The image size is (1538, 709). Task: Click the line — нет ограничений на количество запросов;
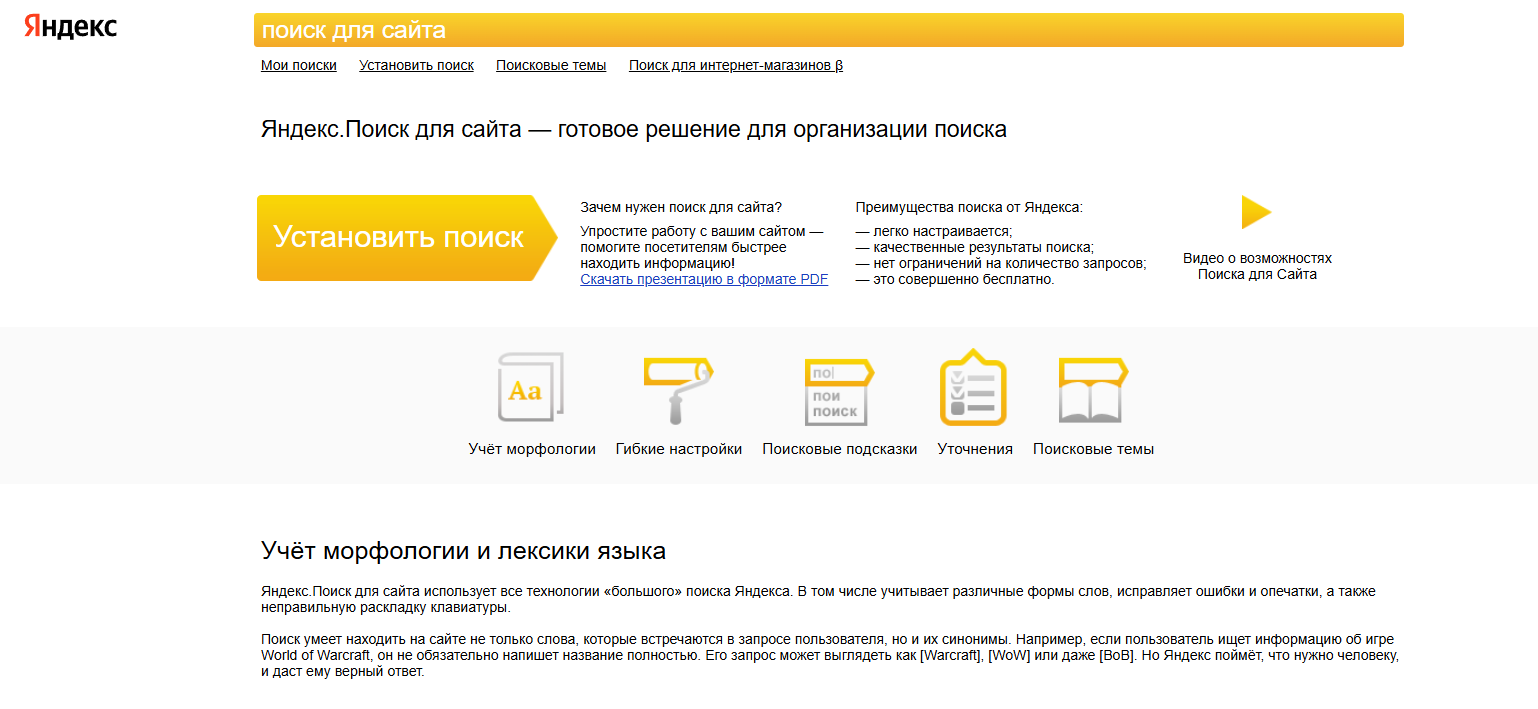pyautogui.click(x=1001, y=263)
